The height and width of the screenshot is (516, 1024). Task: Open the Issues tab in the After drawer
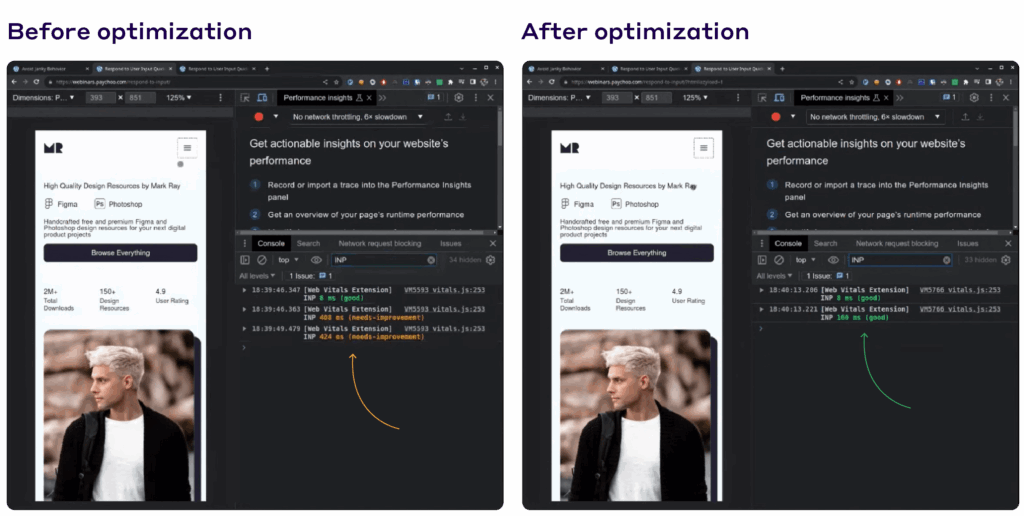[968, 244]
